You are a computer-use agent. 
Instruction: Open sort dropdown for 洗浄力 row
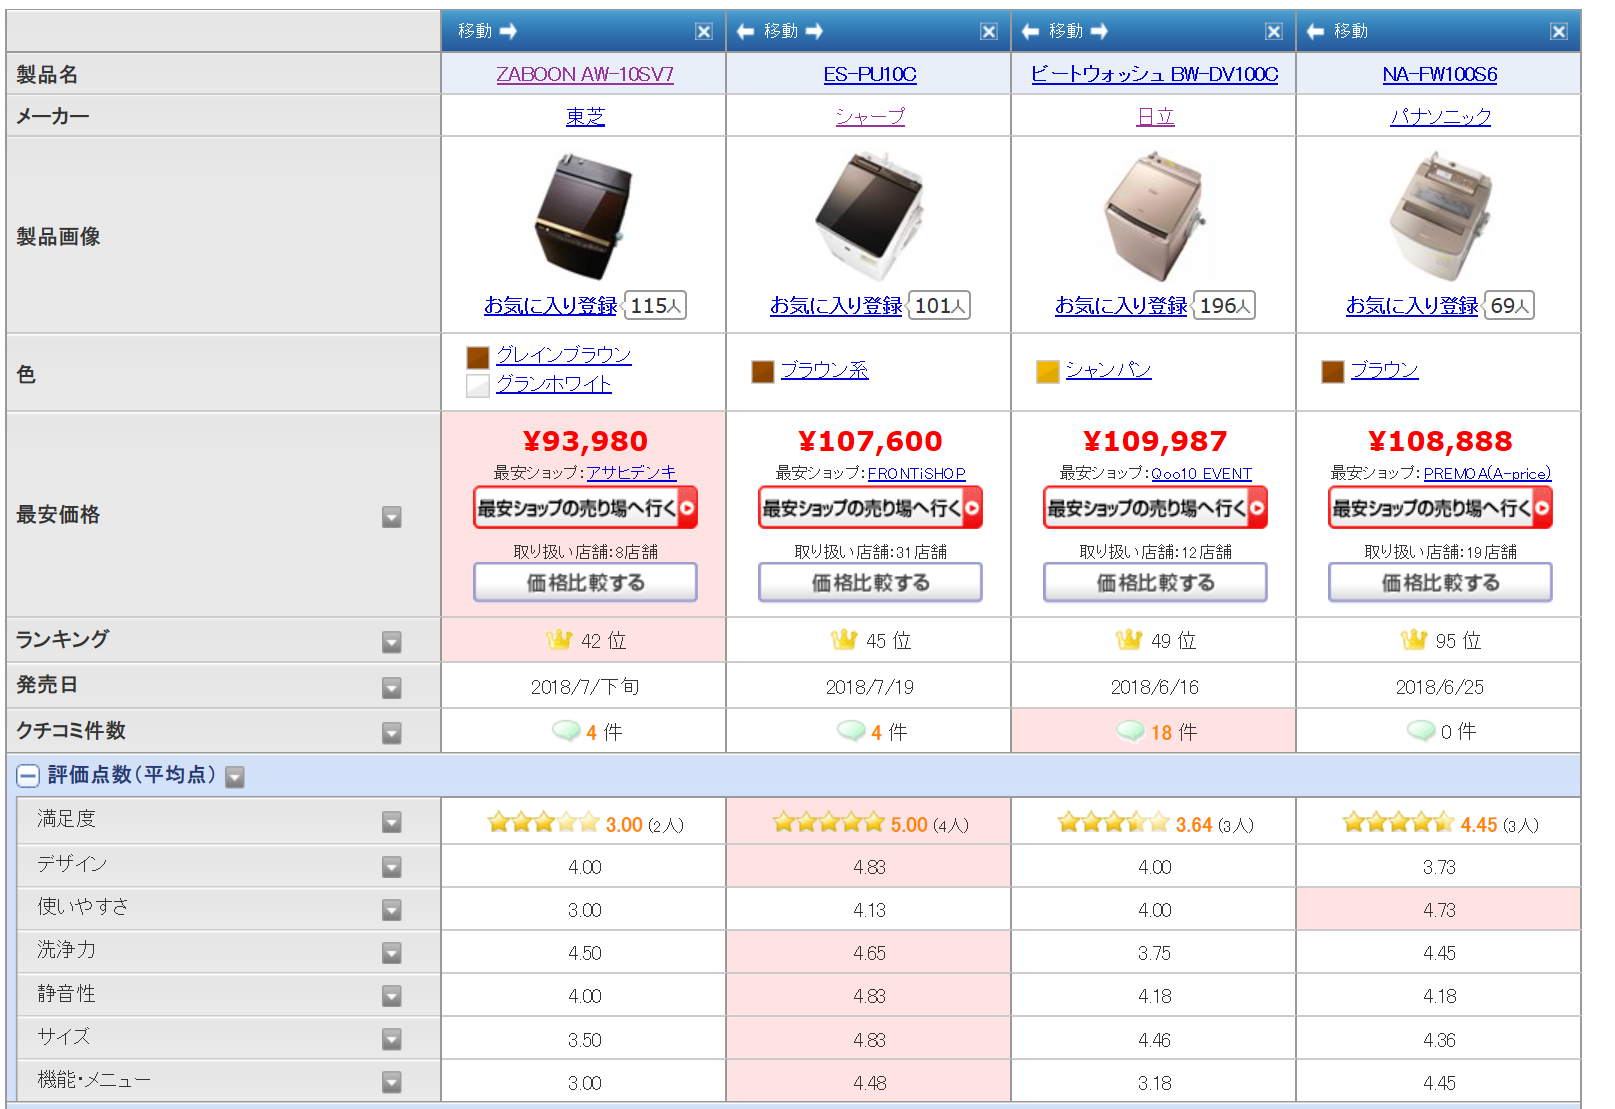pos(392,953)
